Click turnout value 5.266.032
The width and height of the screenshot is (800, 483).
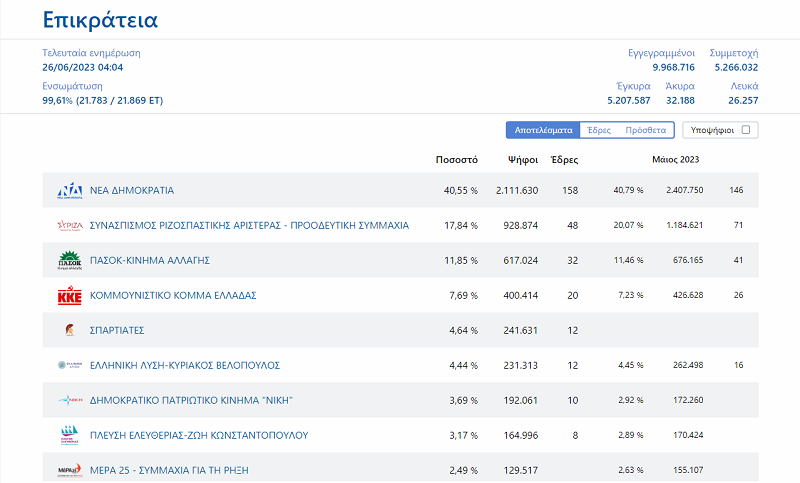pos(736,67)
